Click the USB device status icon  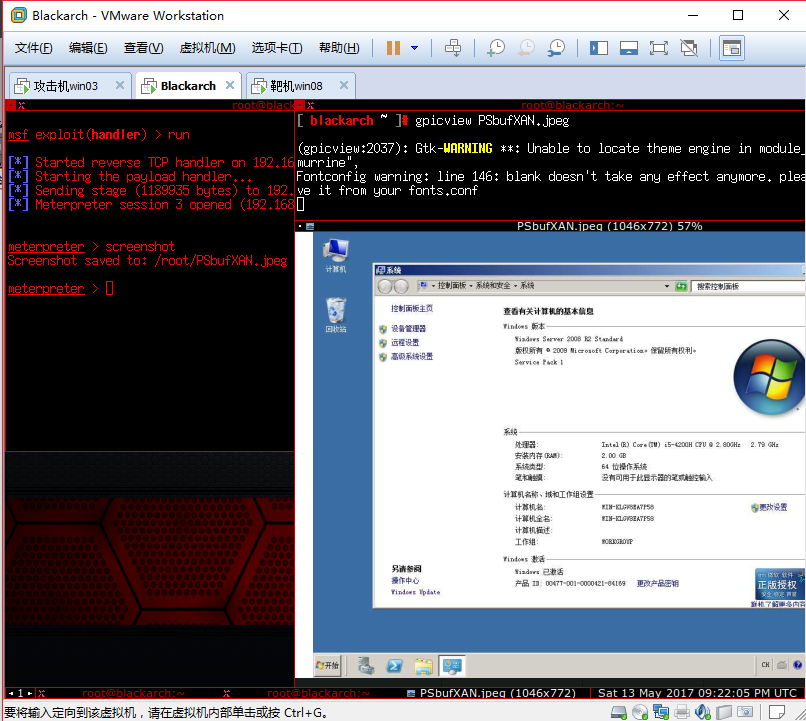pos(723,712)
